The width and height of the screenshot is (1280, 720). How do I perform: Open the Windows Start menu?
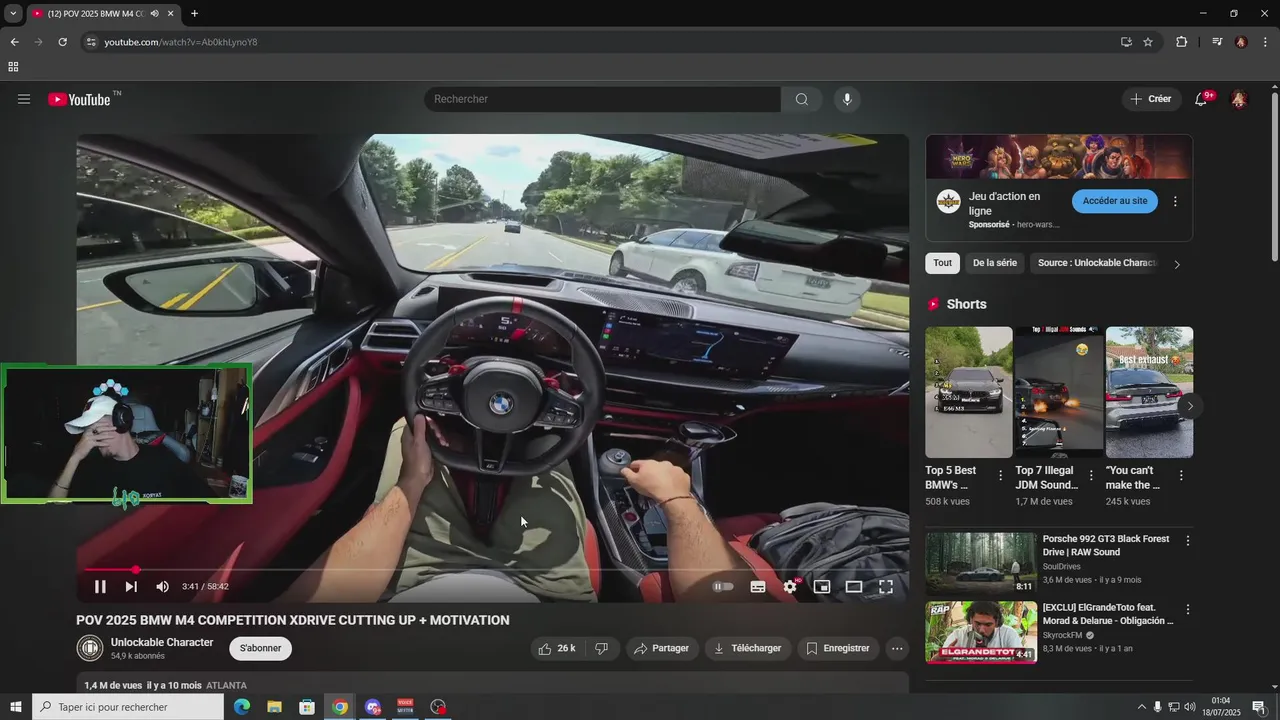(x=15, y=707)
